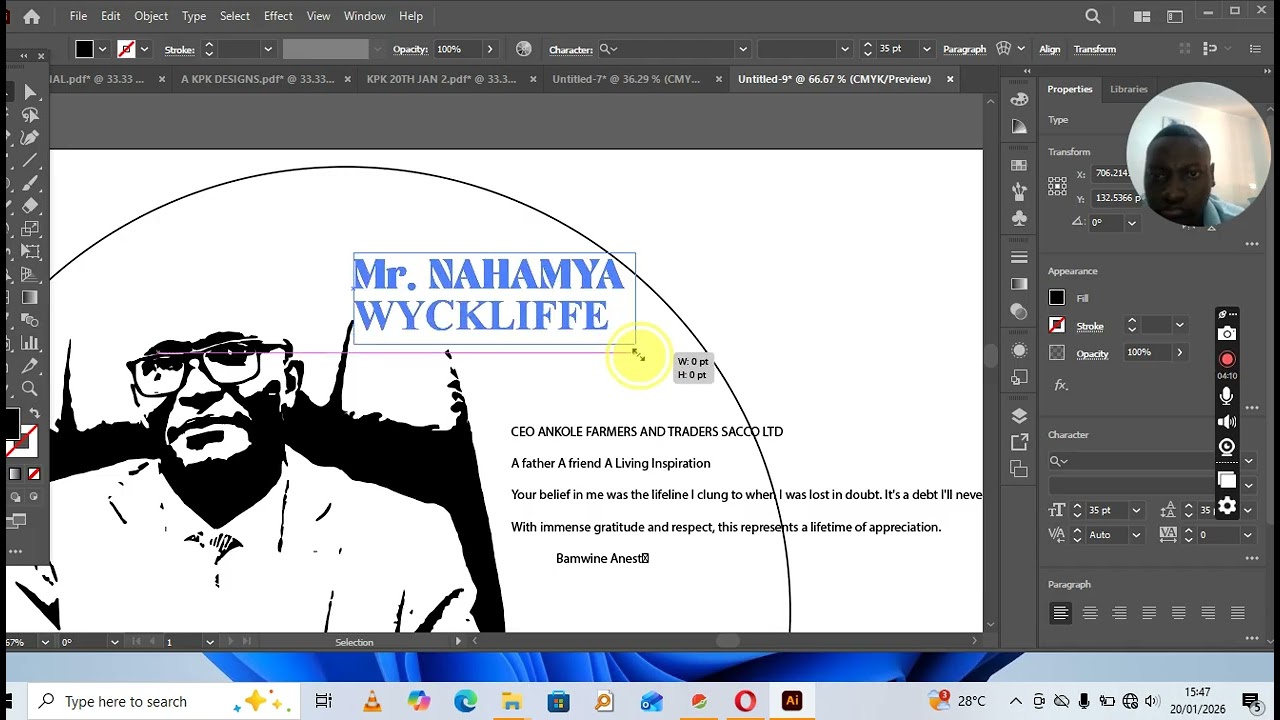Image resolution: width=1280 pixels, height=720 pixels.
Task: Open the File menu
Action: 78,16
